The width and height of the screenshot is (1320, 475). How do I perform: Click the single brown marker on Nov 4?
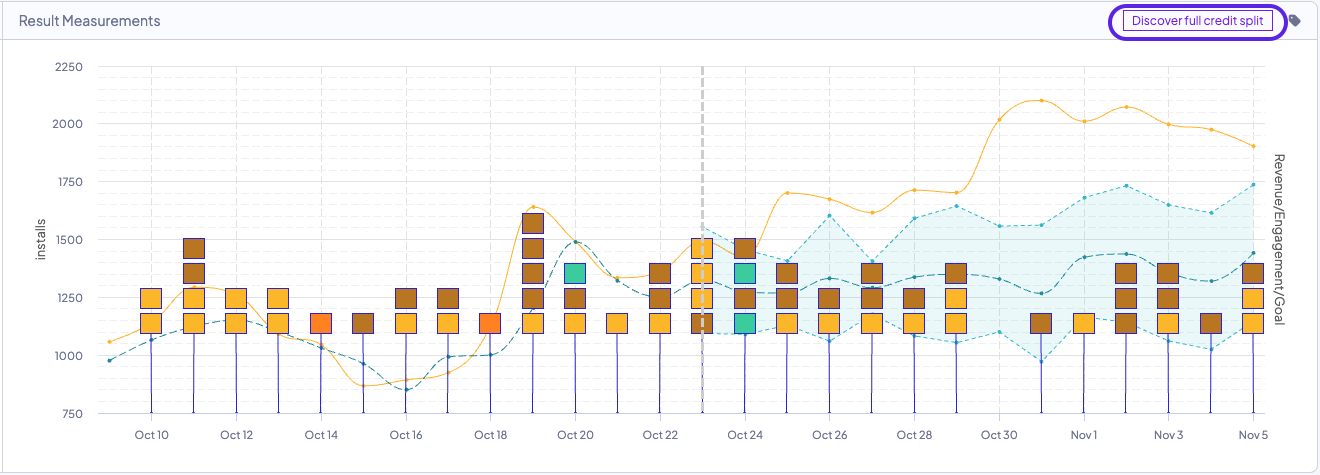pyautogui.click(x=1210, y=323)
